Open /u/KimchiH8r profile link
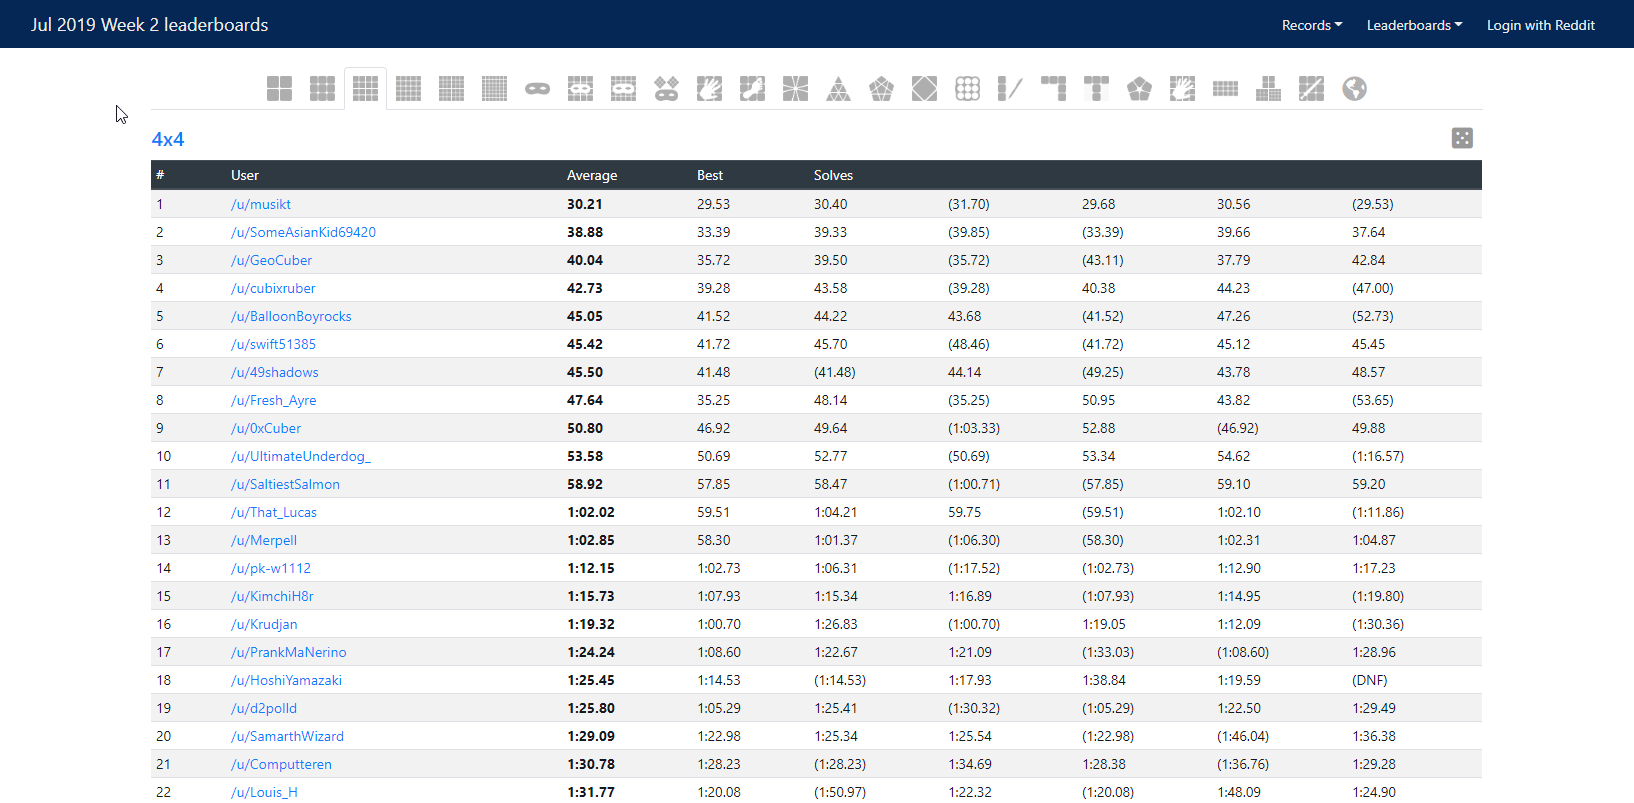 tap(272, 596)
